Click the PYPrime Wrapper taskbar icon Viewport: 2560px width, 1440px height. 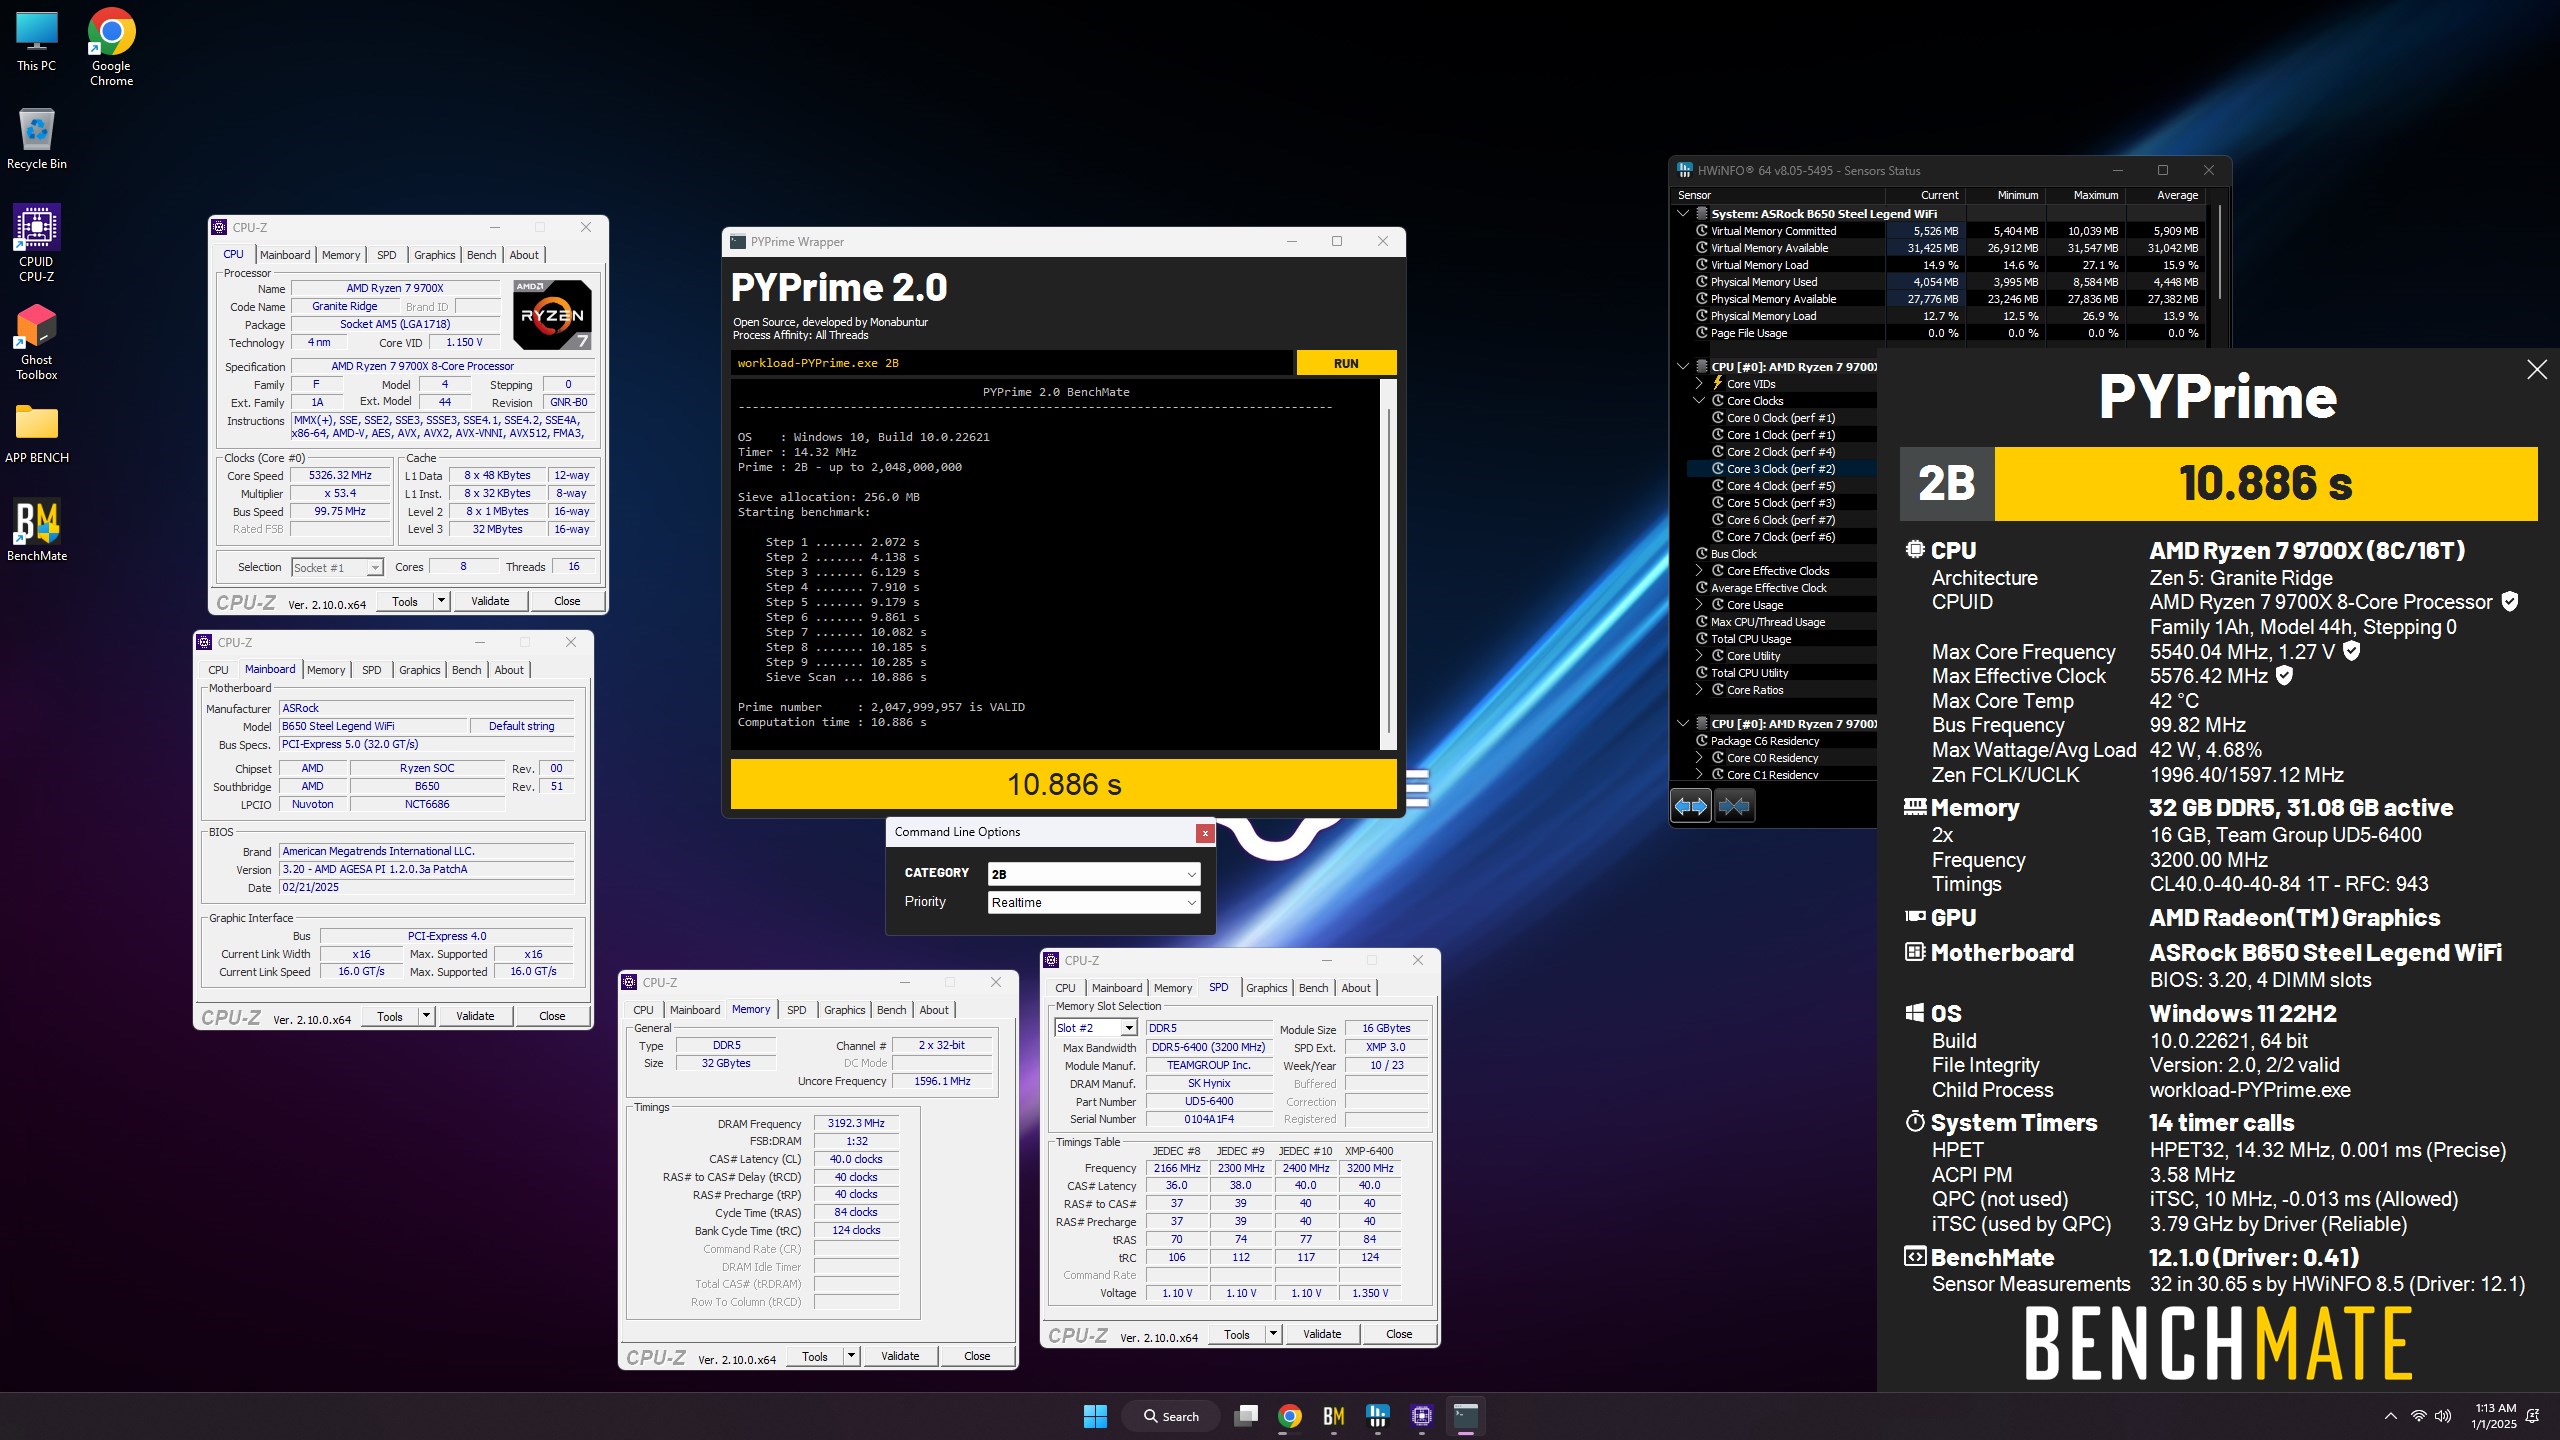[1466, 1416]
